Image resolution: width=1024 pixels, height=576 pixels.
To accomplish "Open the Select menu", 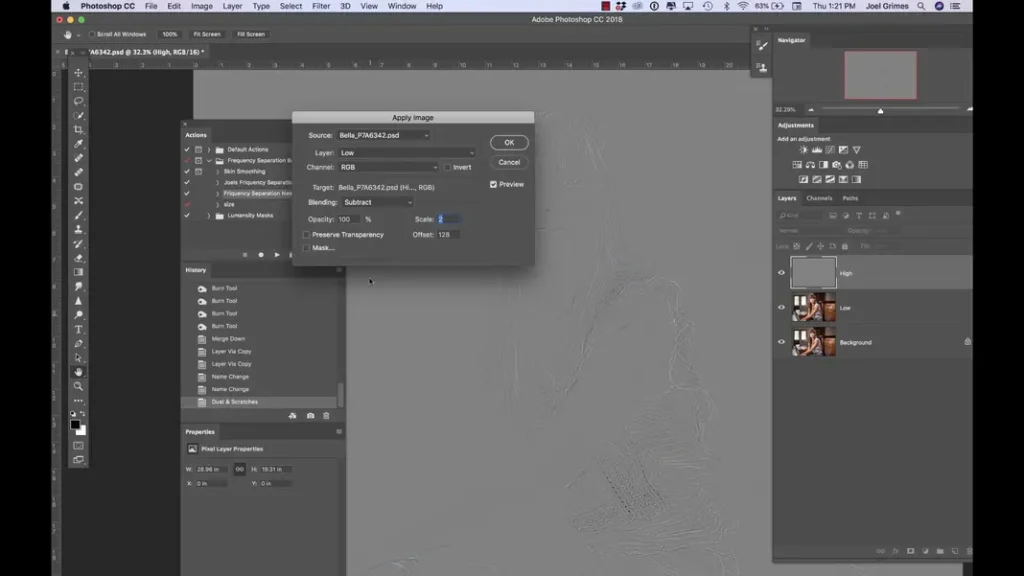I will click(x=291, y=6).
